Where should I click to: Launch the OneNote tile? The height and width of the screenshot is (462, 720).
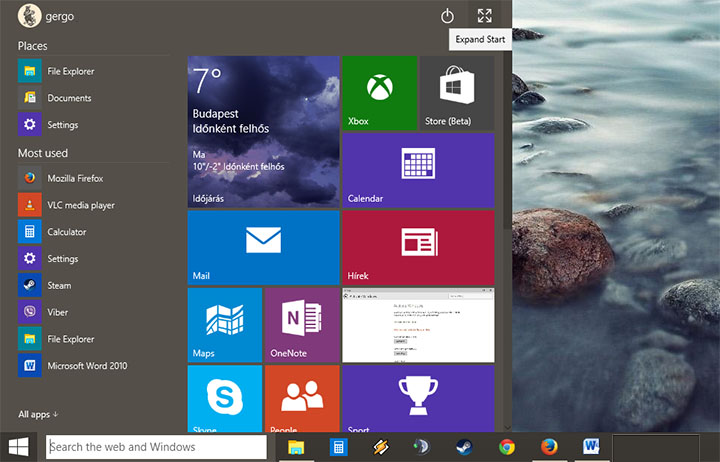pyautogui.click(x=302, y=324)
